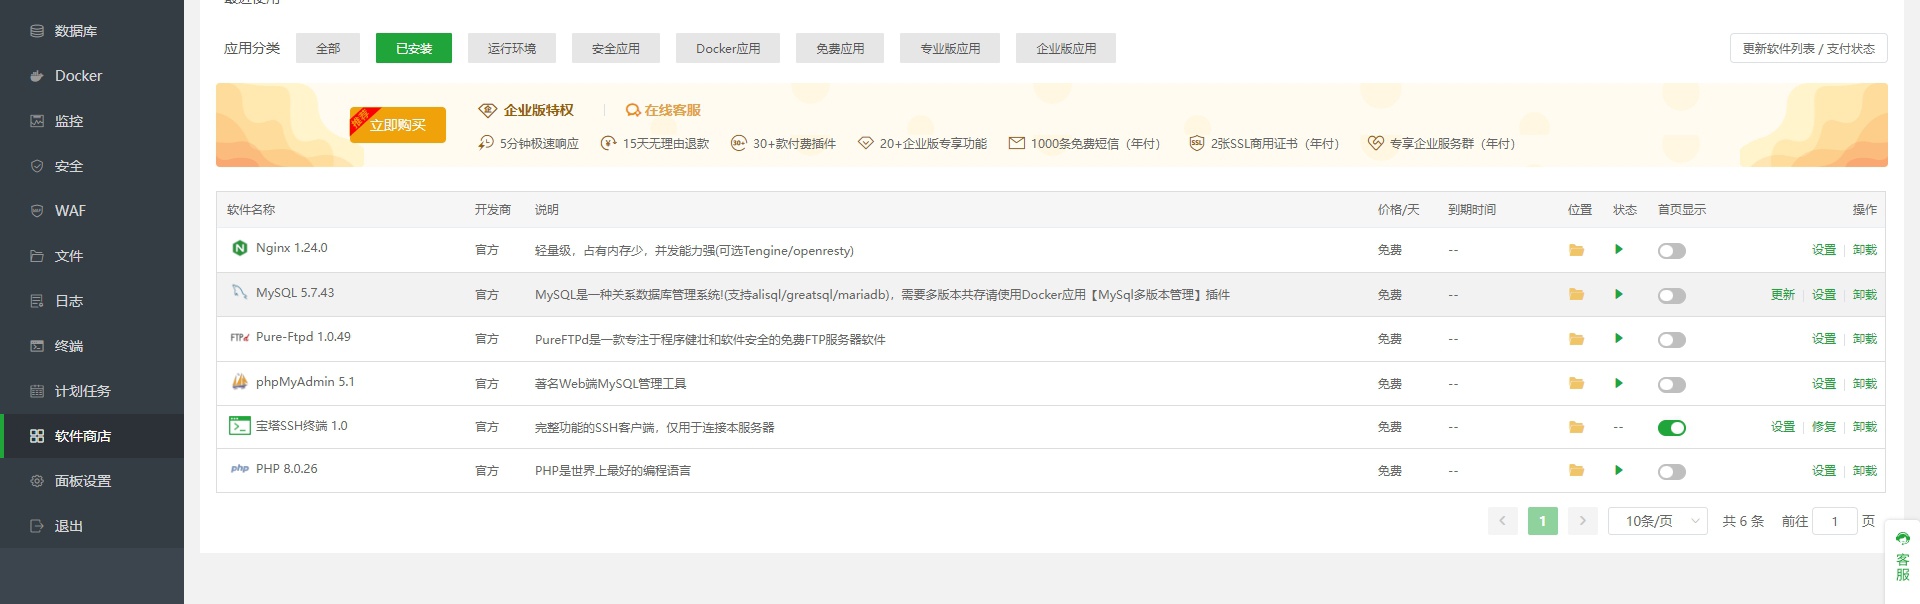
Task: Open the Pure-Ftpd folder location icon
Action: (x=1576, y=339)
